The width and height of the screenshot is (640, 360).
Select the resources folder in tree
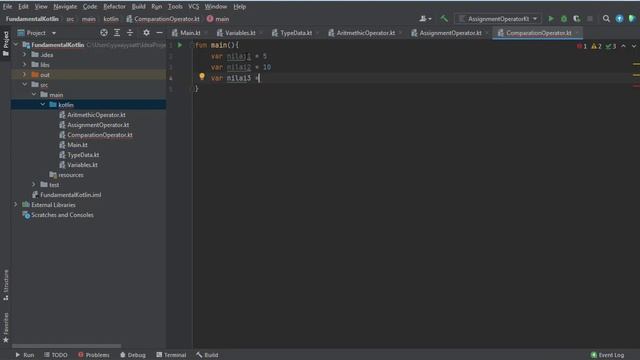click(x=71, y=175)
